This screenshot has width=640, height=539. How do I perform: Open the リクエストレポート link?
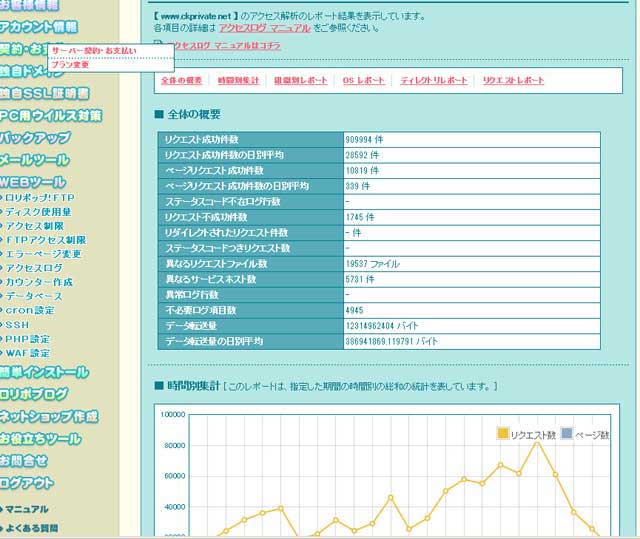[513, 80]
